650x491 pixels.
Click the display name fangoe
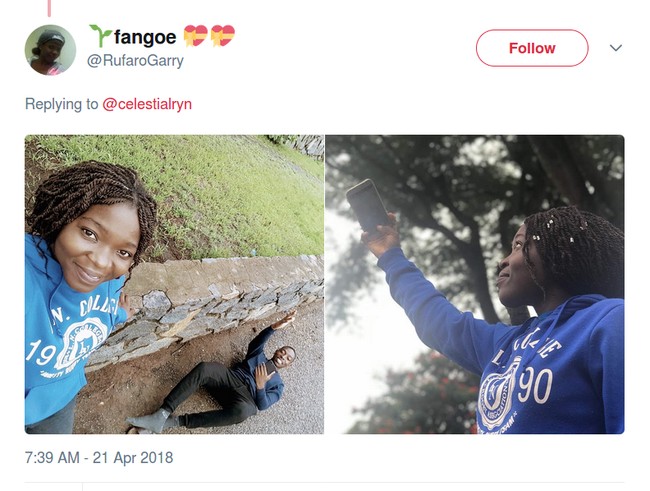click(145, 38)
